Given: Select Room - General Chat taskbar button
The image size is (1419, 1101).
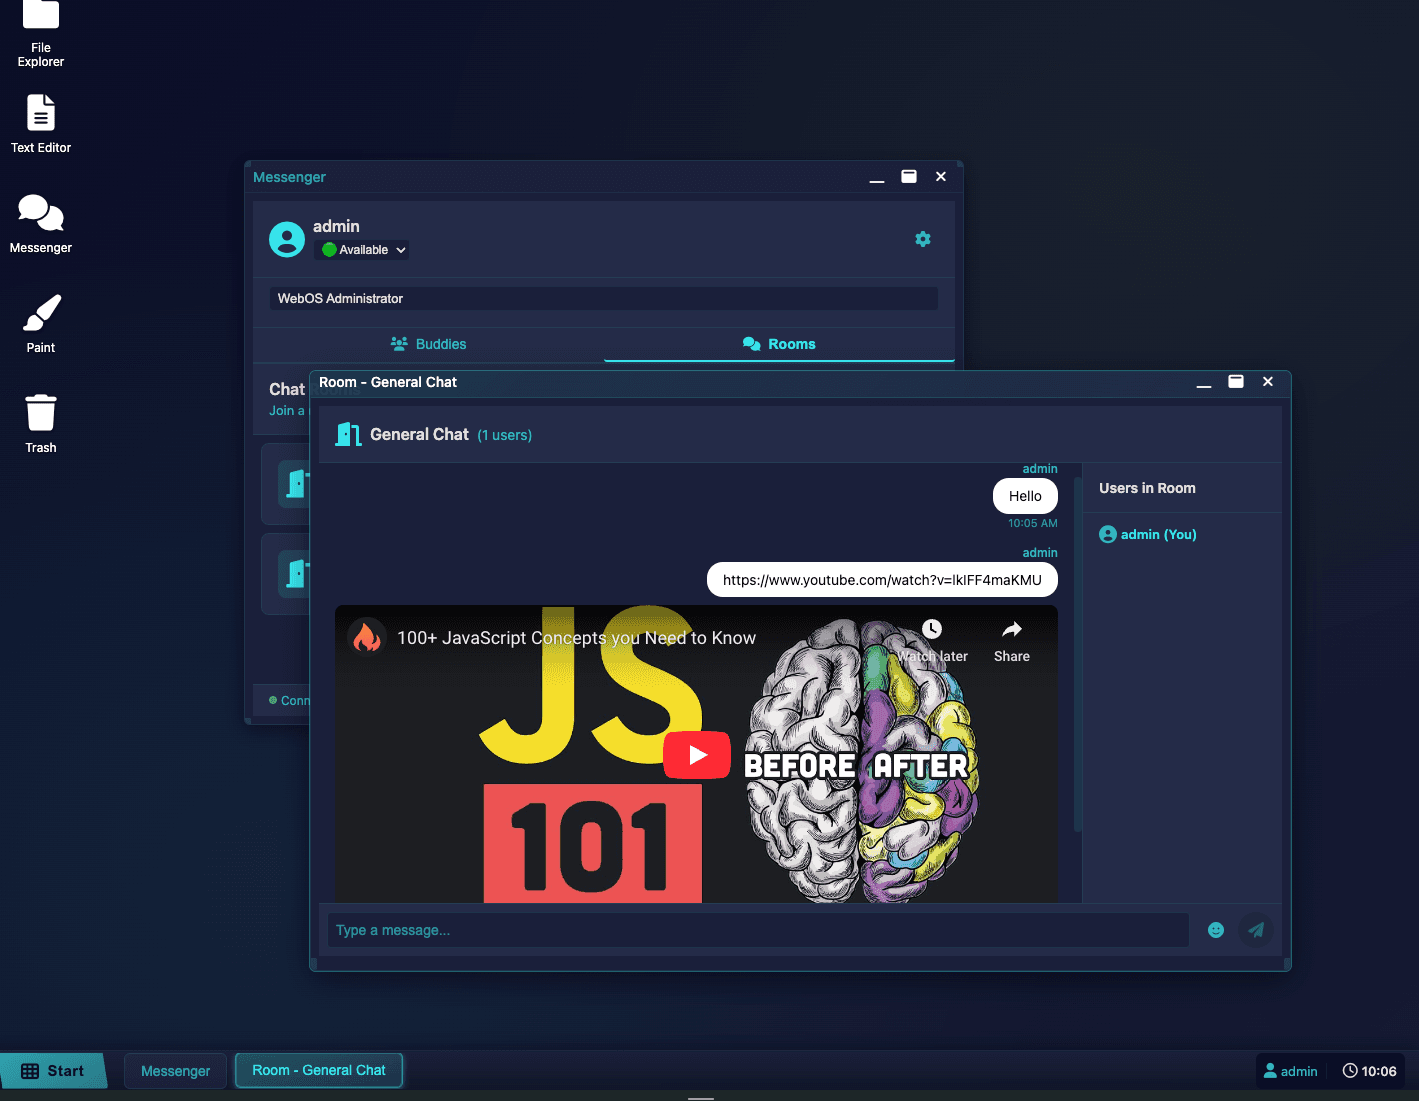Looking at the screenshot, I should click(319, 1070).
